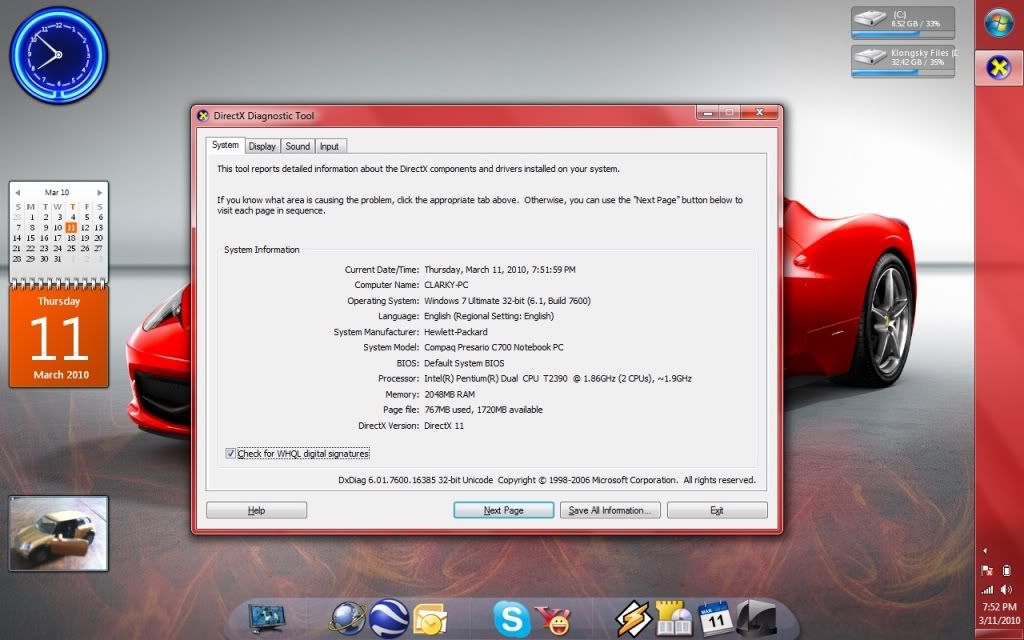This screenshot has height=640, width=1024.
Task: Click the "DxDiag 6.01.7600.16385" copyright line
Action: 547,480
